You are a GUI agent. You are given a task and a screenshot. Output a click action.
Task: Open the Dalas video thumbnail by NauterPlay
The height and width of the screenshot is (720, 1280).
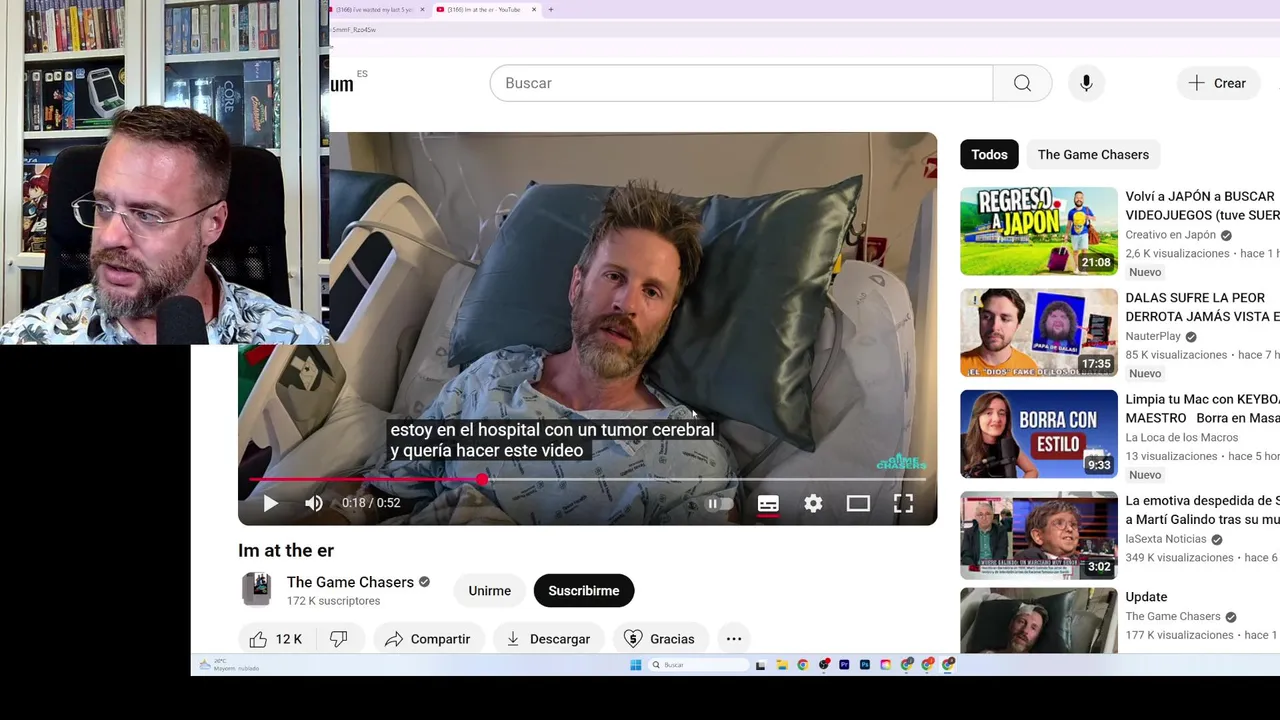pos(1039,332)
